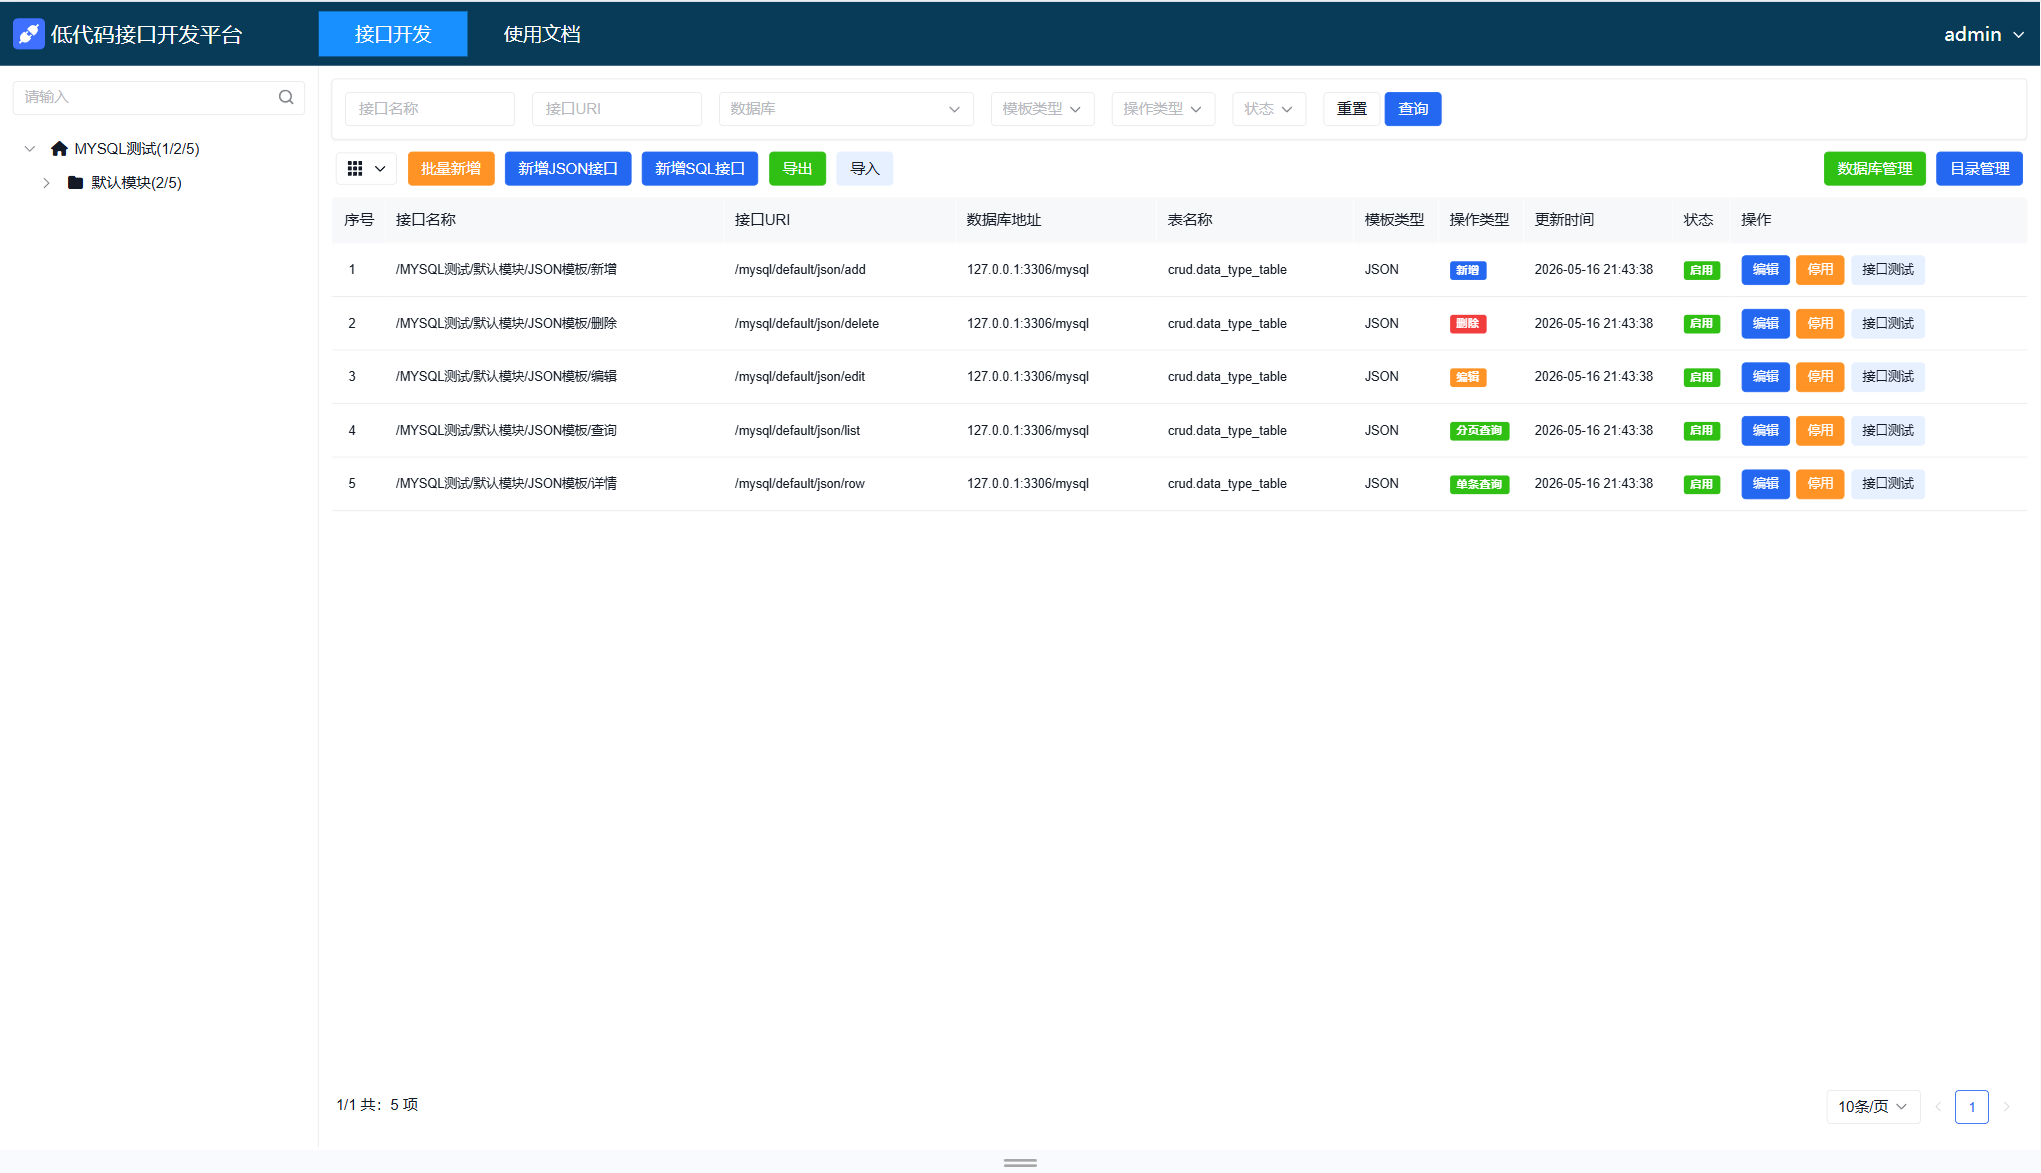Open the 模板类型 dropdown filter
This screenshot has width=2041, height=1173.
[x=1042, y=109]
